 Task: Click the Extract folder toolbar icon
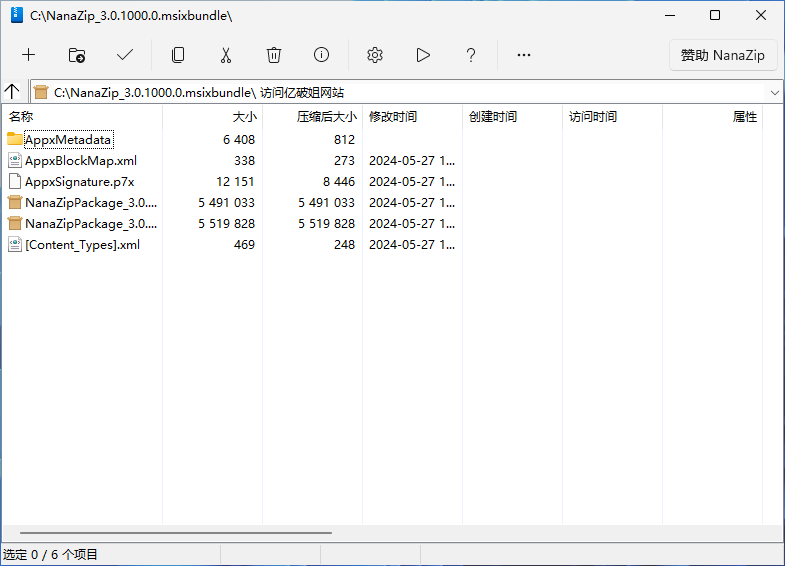click(77, 55)
